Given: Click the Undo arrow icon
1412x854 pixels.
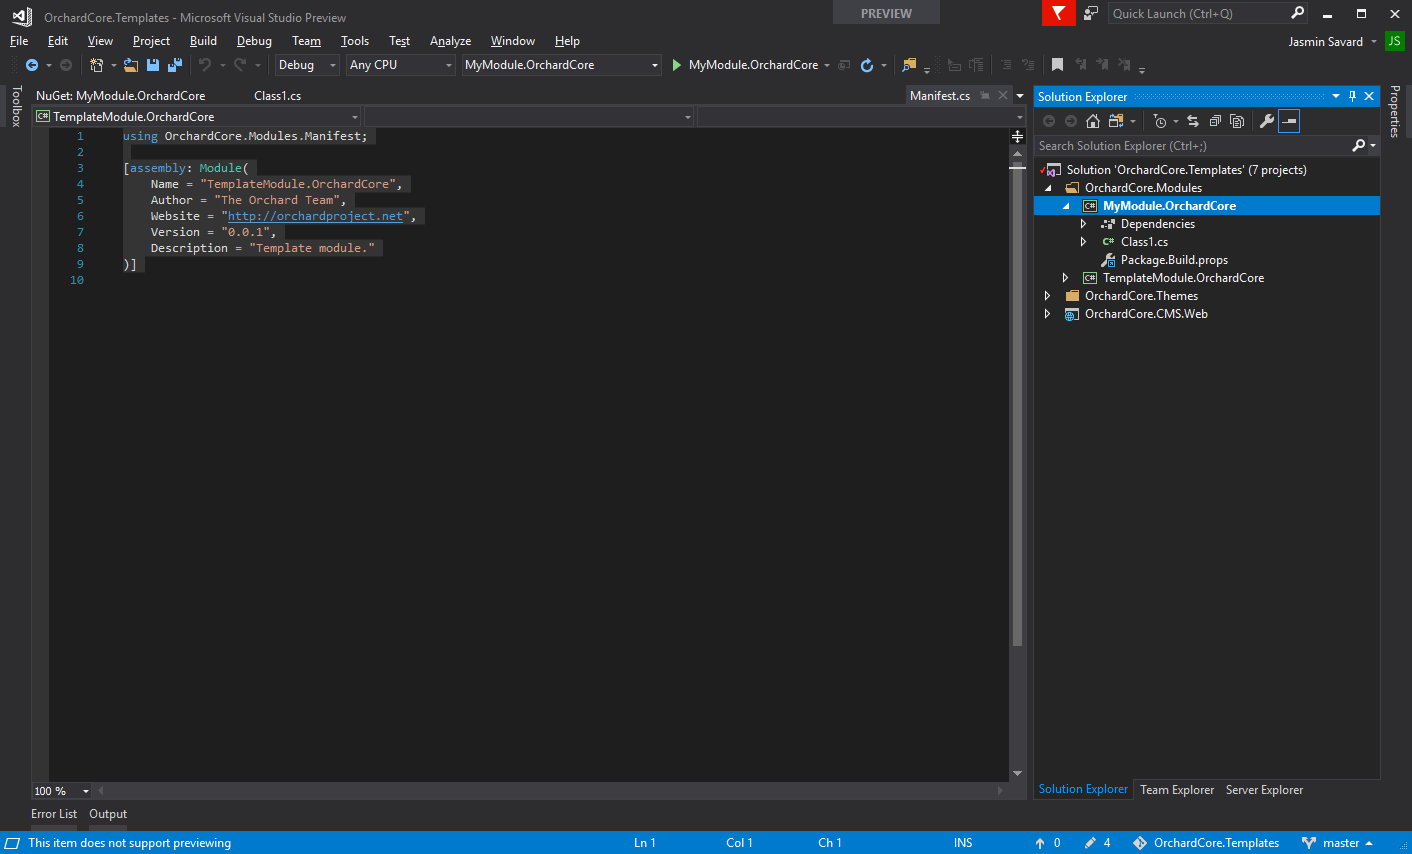Looking at the screenshot, I should click(x=205, y=65).
